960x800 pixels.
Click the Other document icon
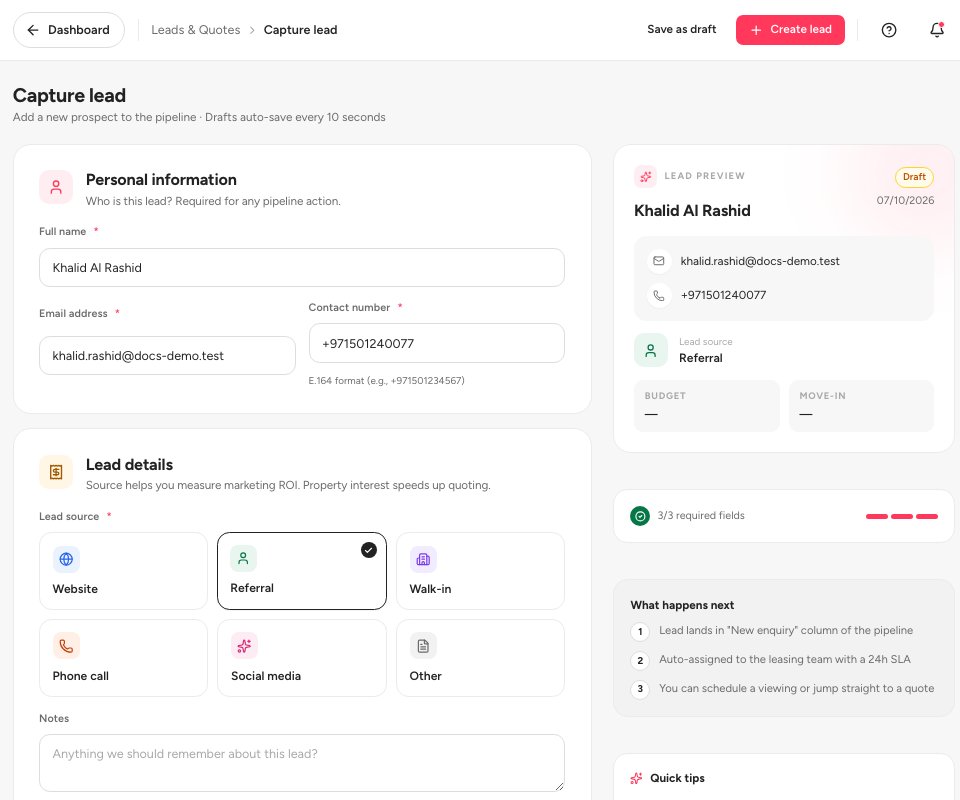point(423,646)
